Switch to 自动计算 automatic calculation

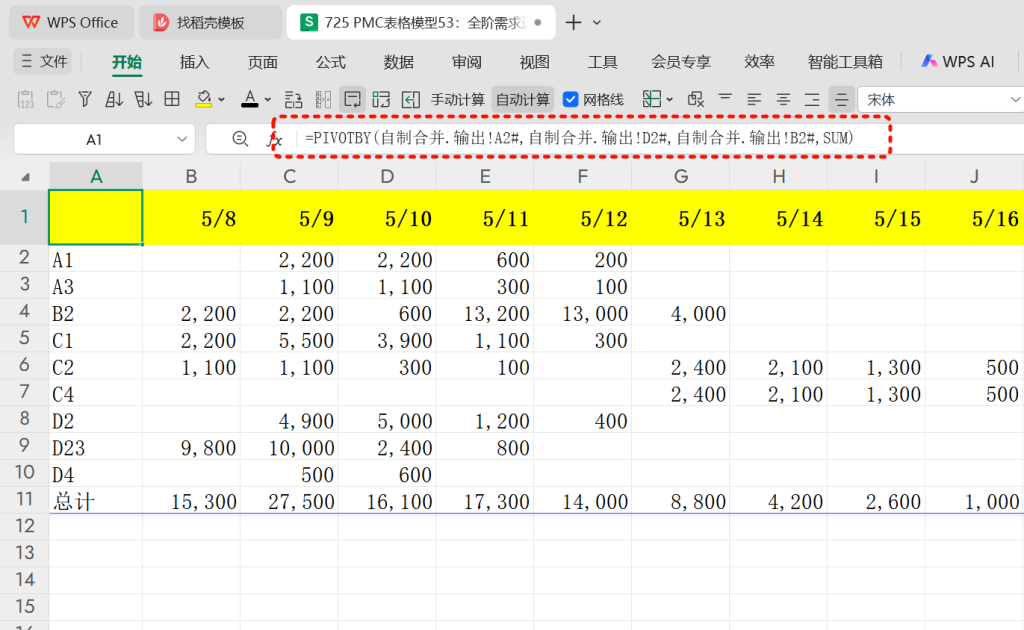pos(522,100)
